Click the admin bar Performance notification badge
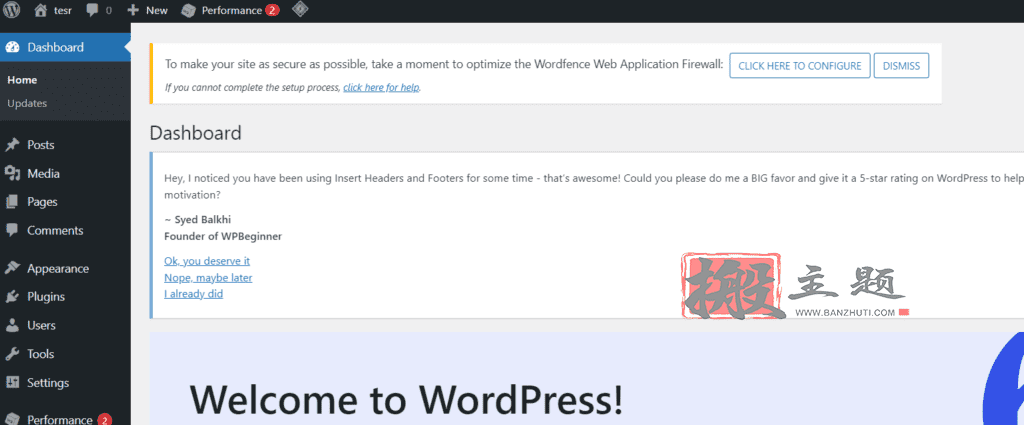This screenshot has width=1024, height=425. click(x=272, y=10)
